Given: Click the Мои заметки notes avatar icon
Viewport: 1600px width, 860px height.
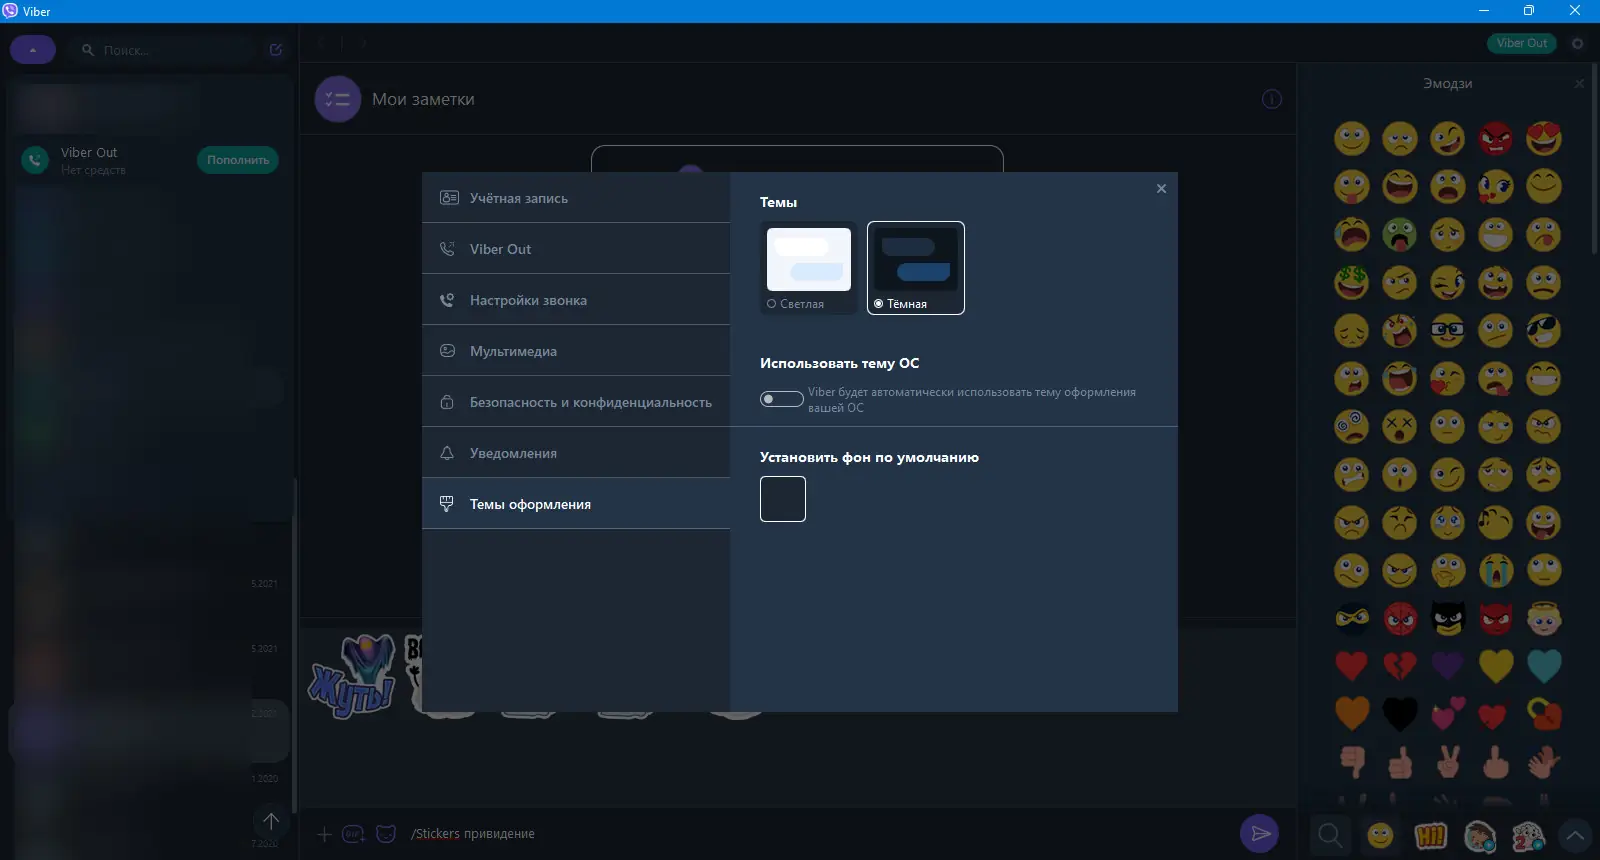Looking at the screenshot, I should (x=338, y=99).
